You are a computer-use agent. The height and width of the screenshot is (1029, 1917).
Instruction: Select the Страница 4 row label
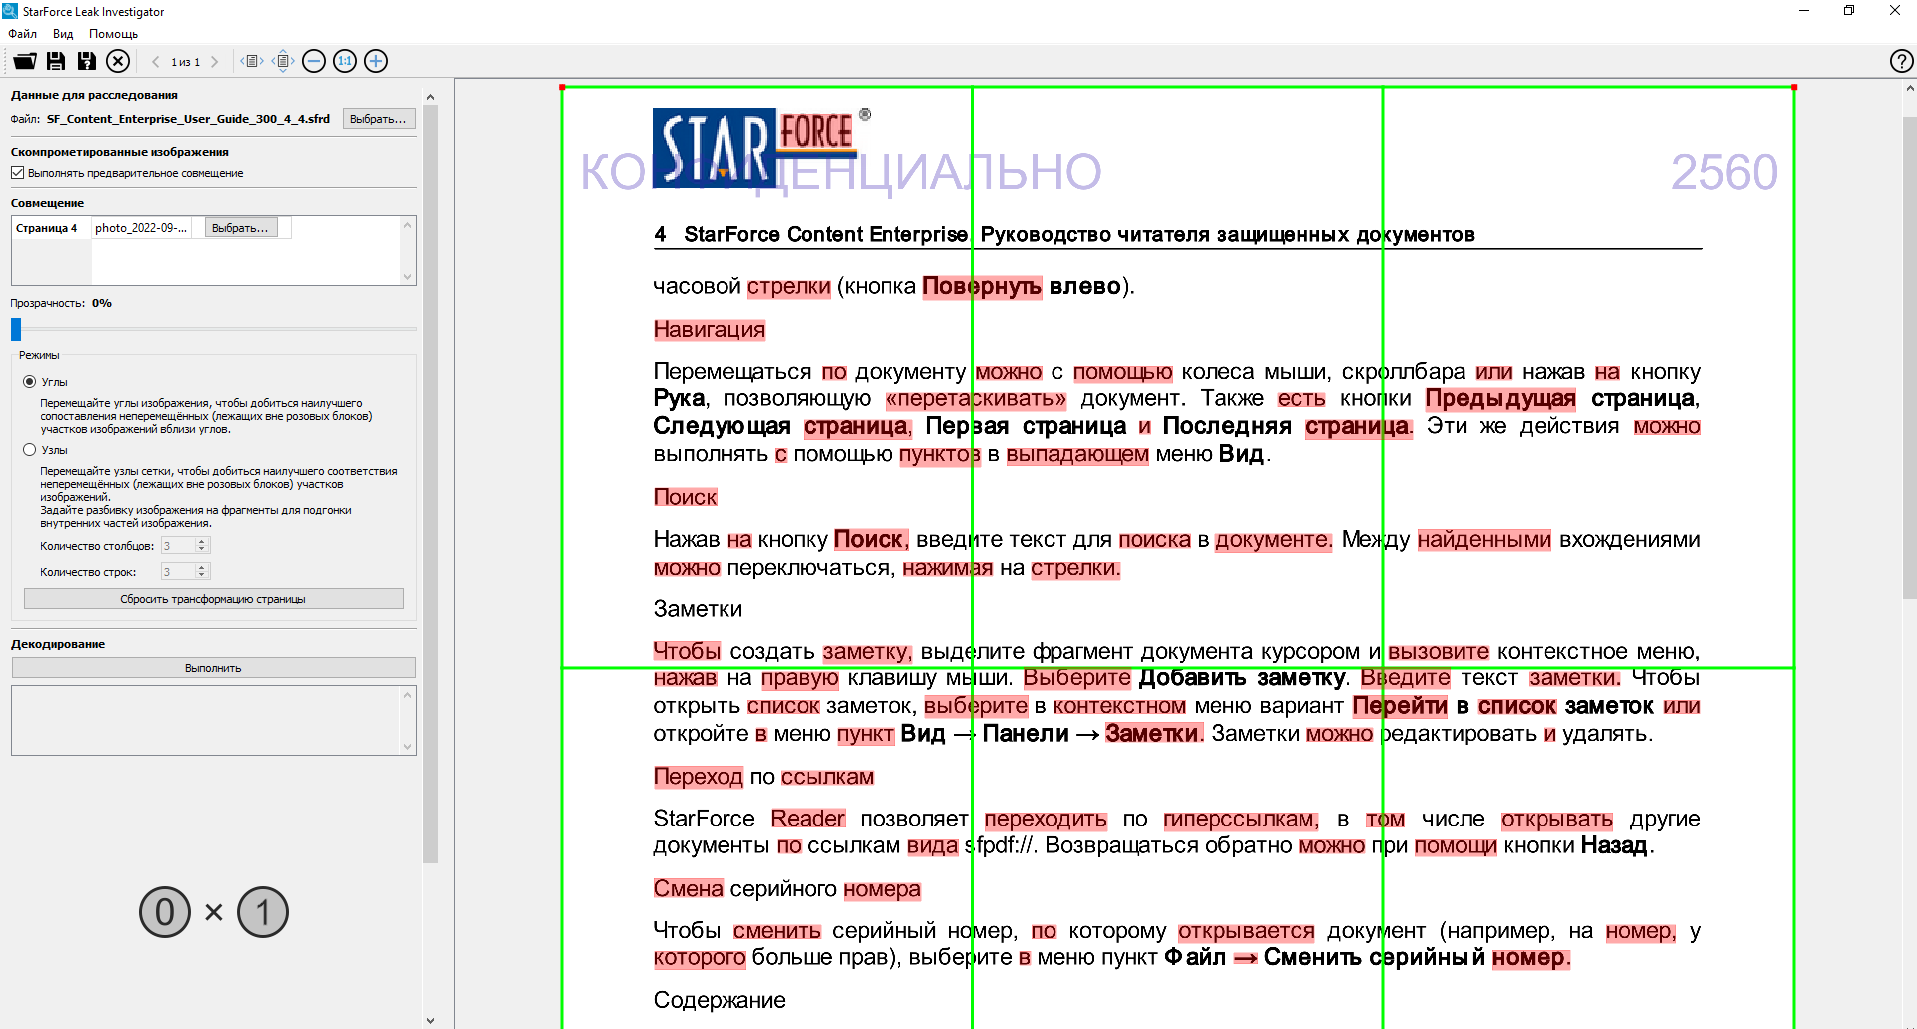(x=46, y=228)
